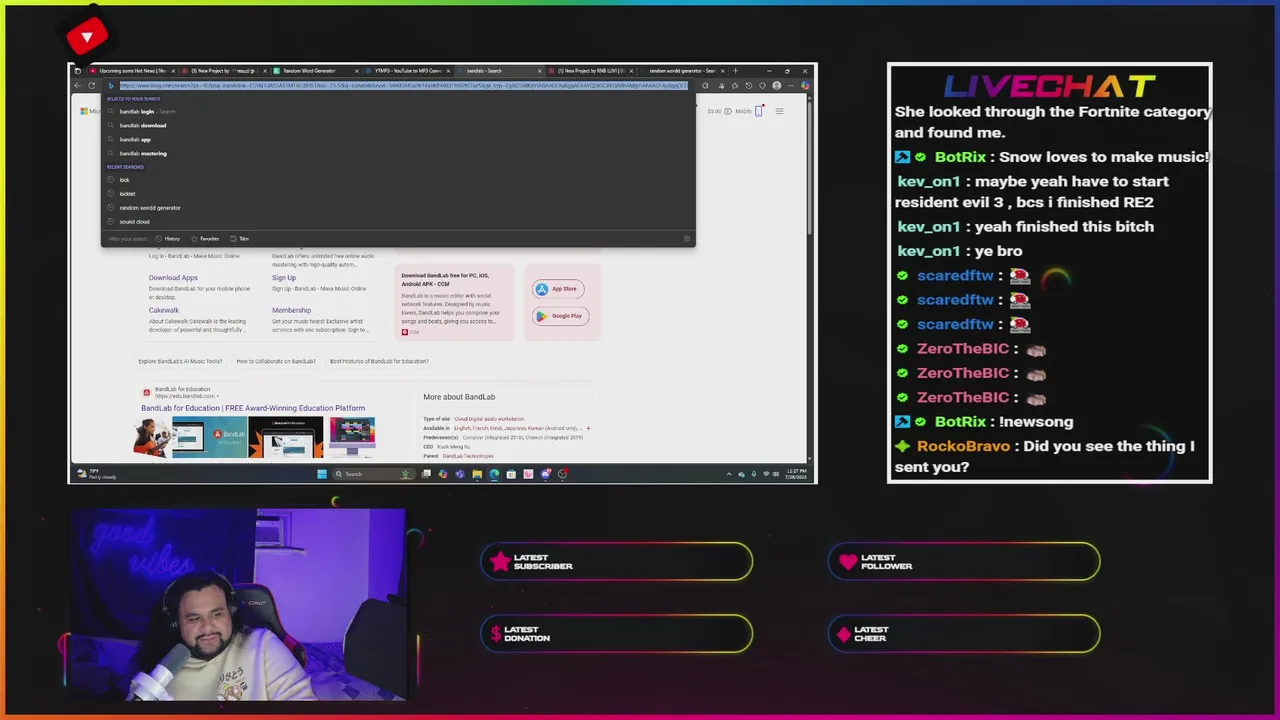
Task: Open the Membership link
Action: 291,311
